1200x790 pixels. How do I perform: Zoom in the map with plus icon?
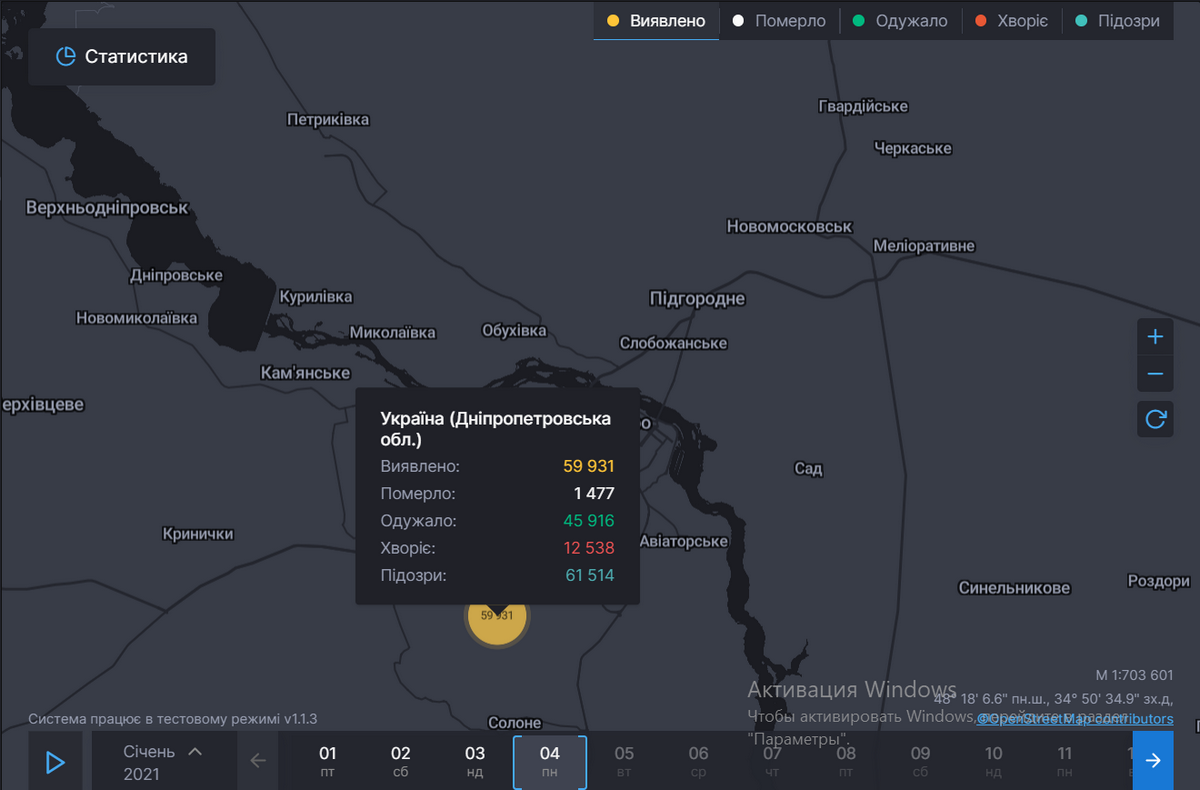click(1155, 337)
